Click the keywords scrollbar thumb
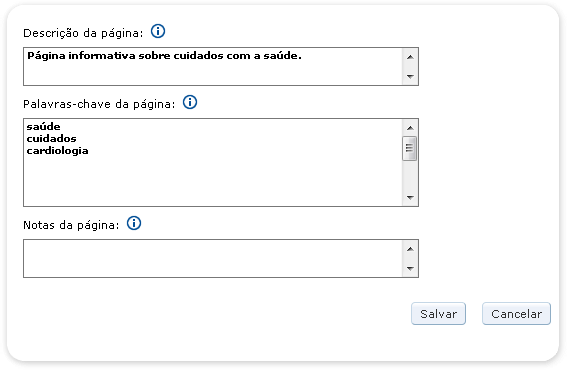 pos(409,148)
